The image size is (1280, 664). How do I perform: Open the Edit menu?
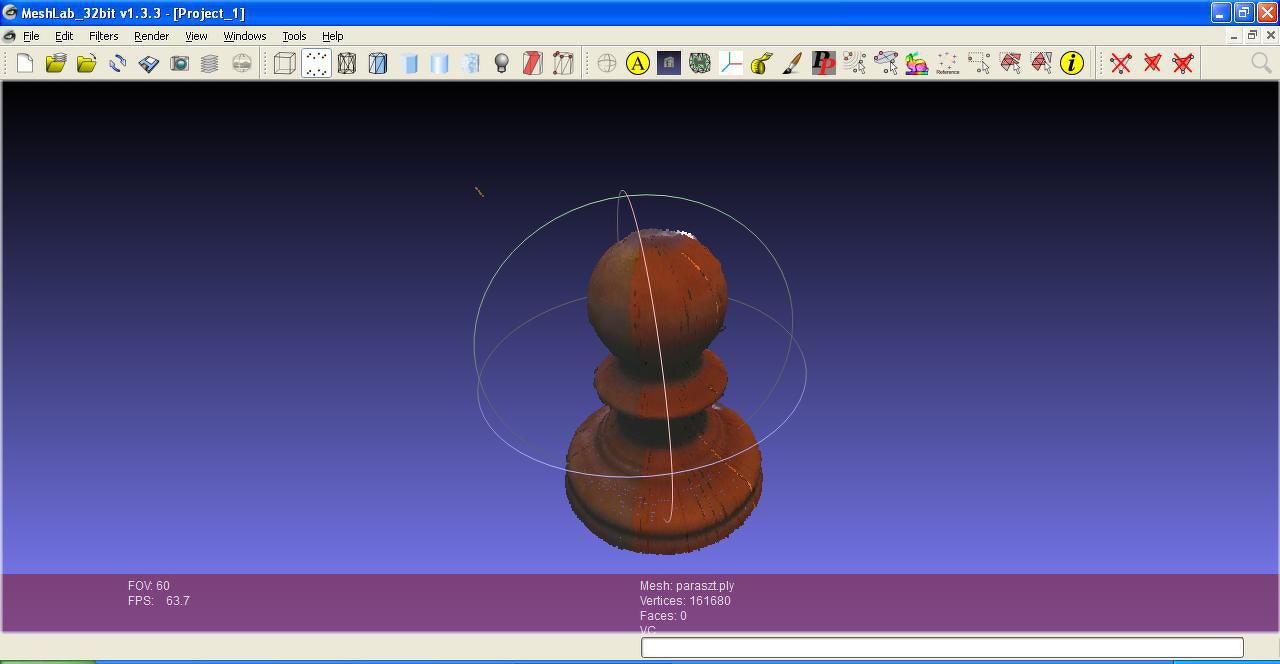pos(64,36)
